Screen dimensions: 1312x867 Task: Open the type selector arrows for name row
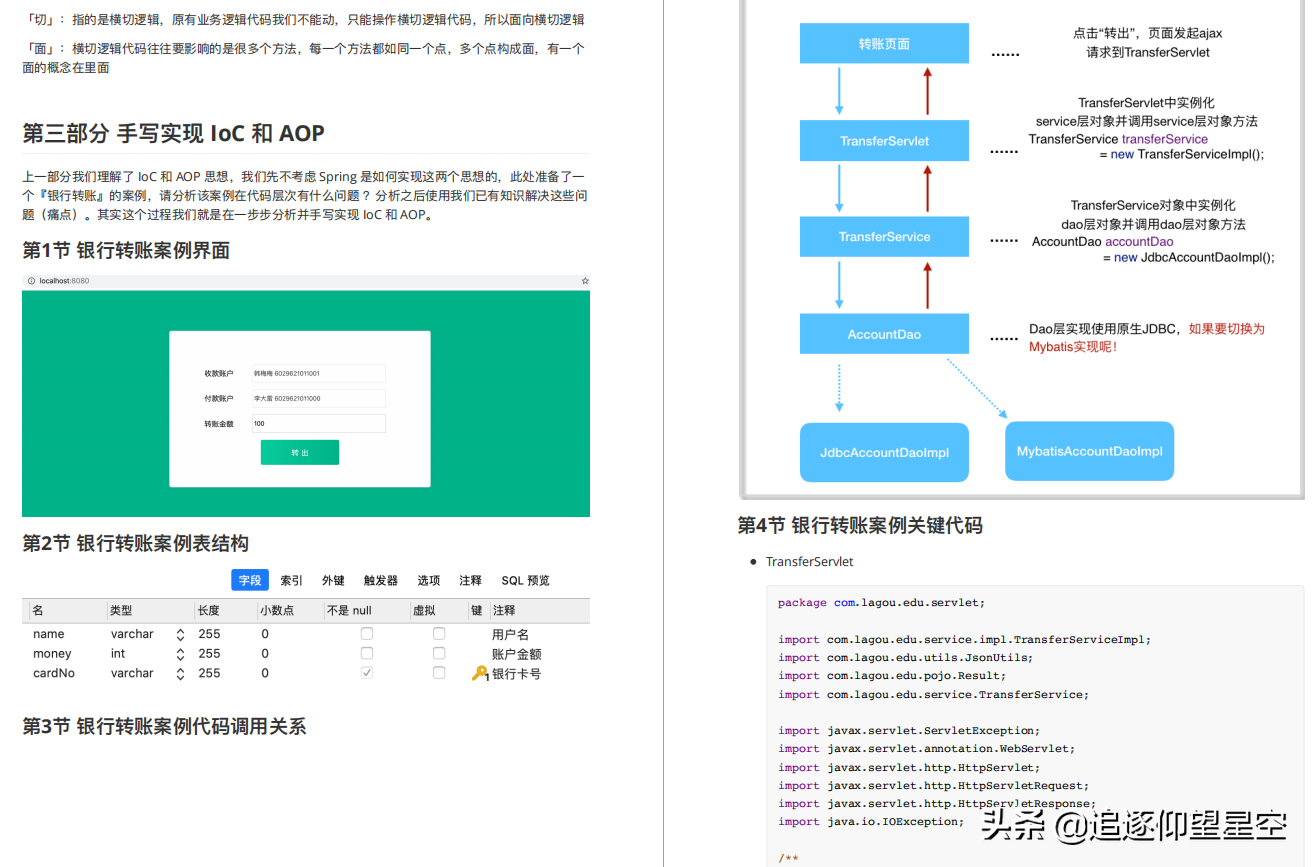click(x=180, y=634)
